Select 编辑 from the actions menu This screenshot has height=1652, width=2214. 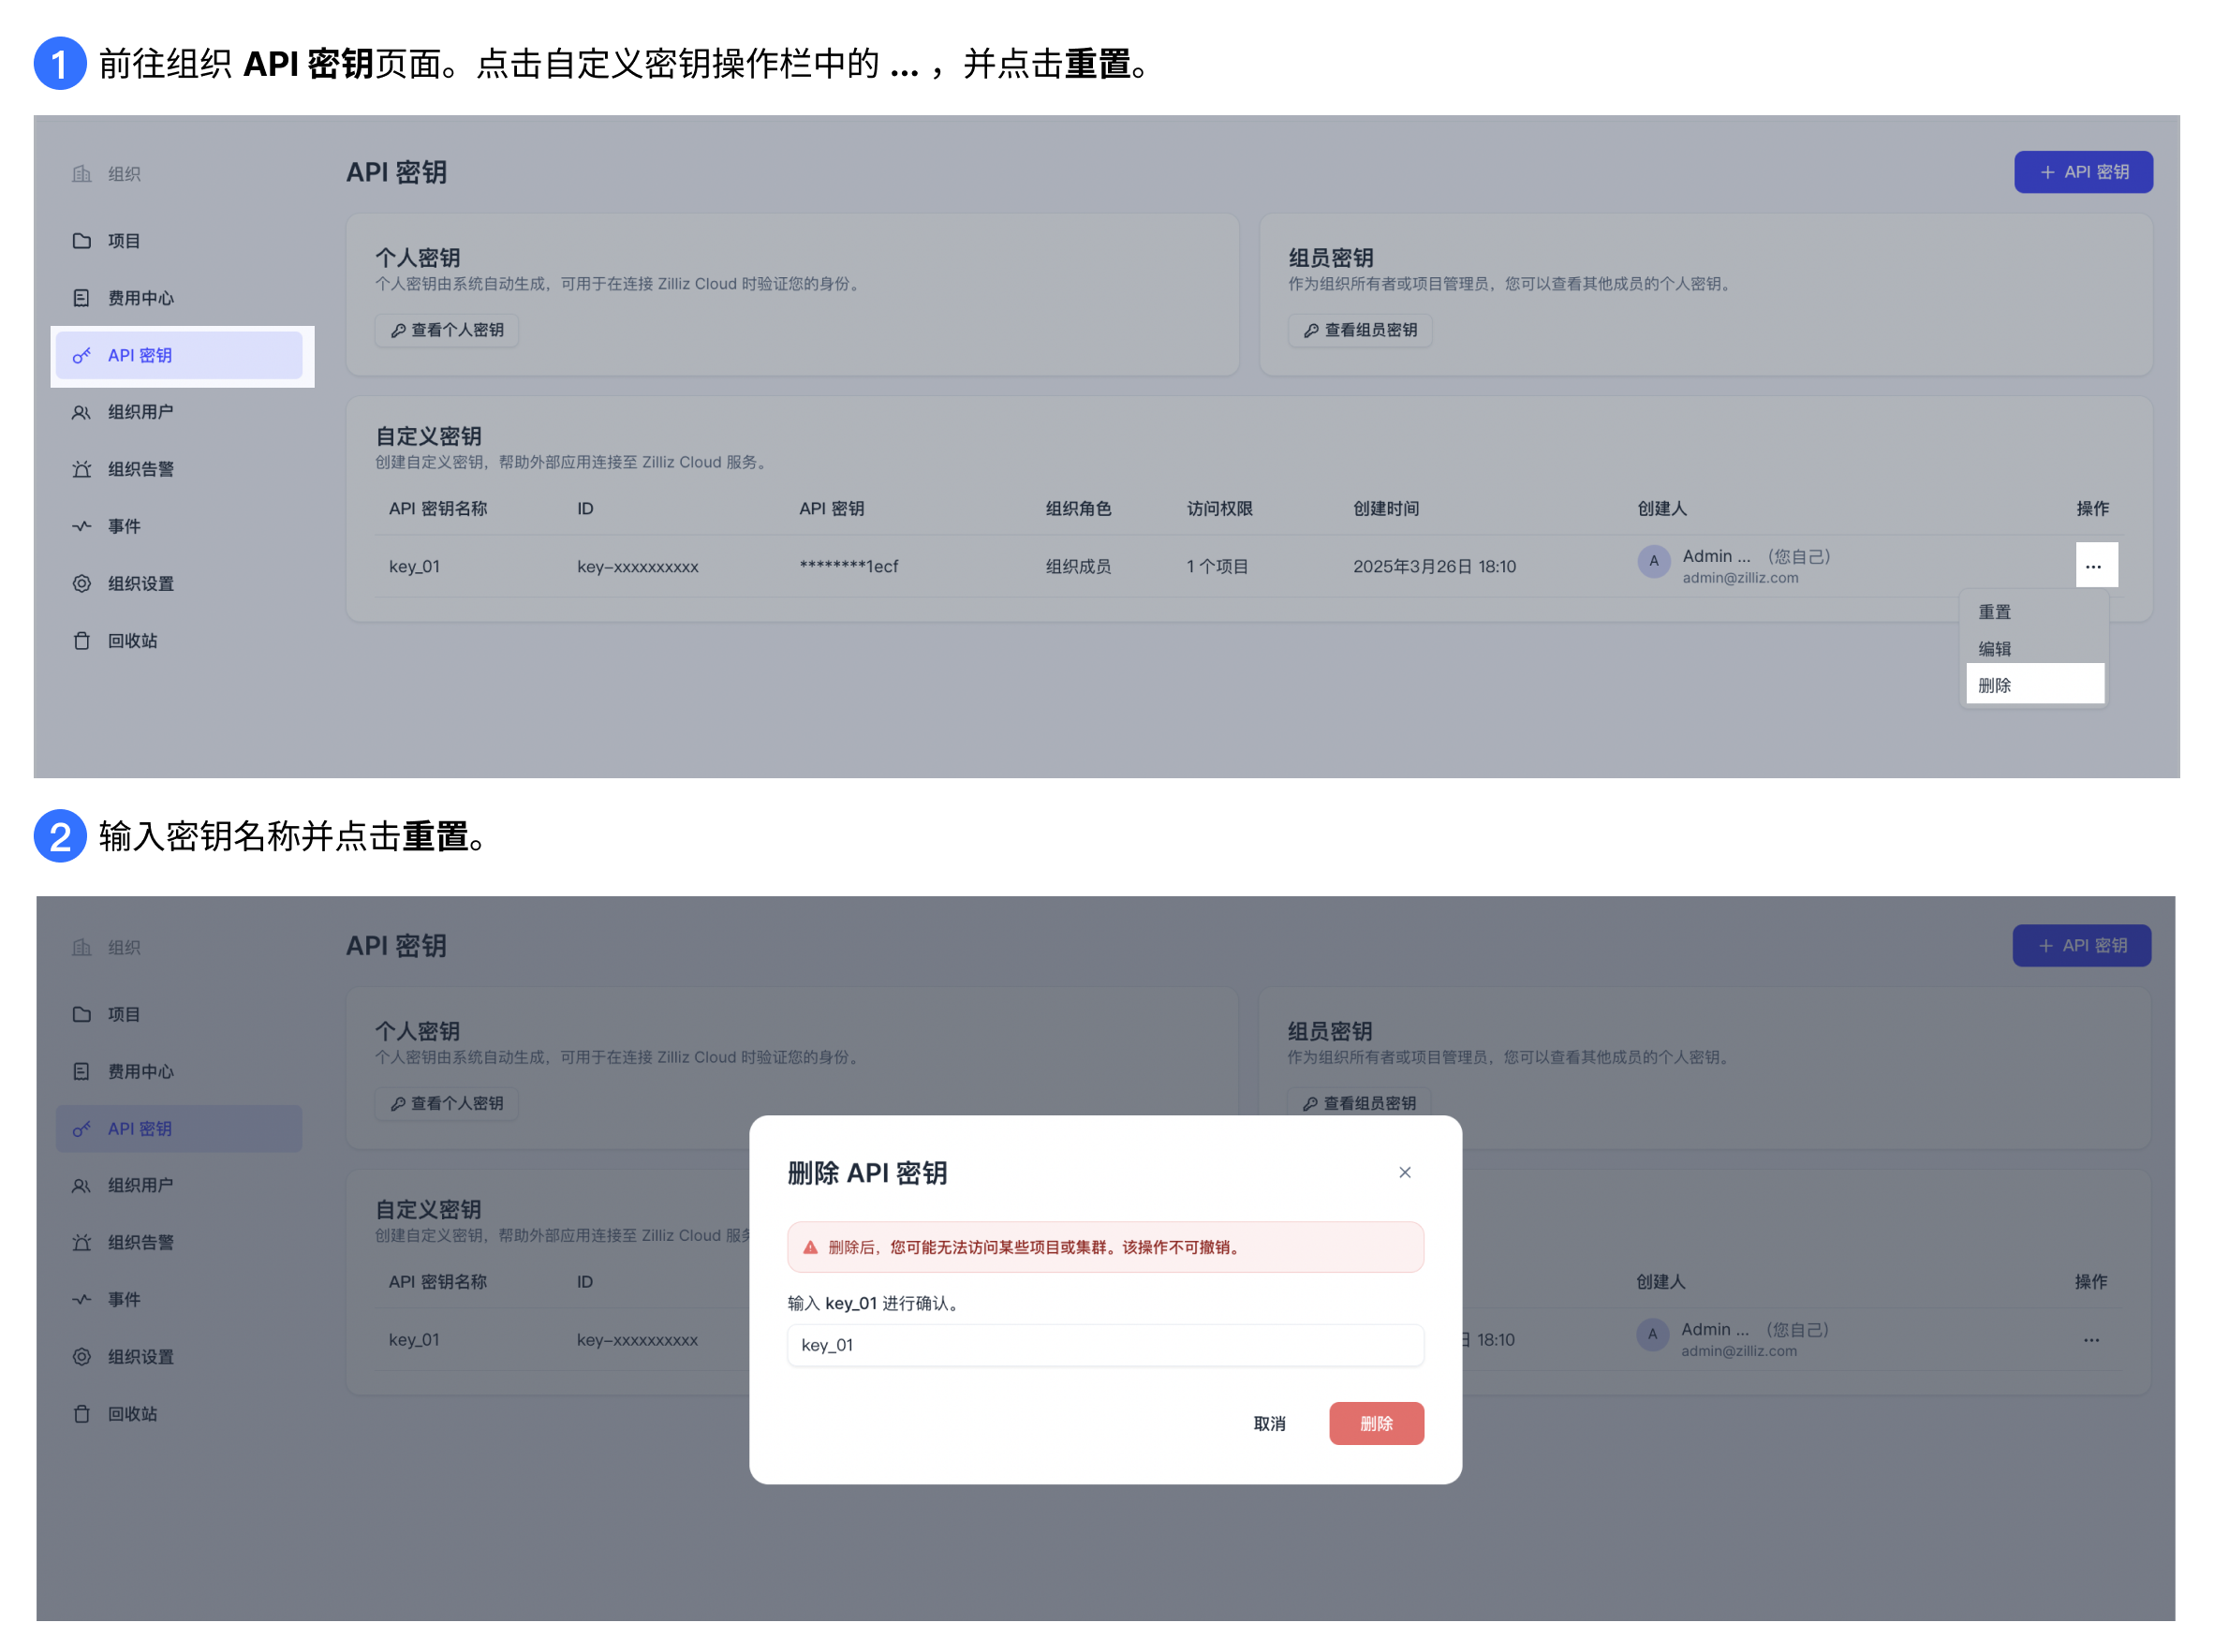click(1994, 648)
